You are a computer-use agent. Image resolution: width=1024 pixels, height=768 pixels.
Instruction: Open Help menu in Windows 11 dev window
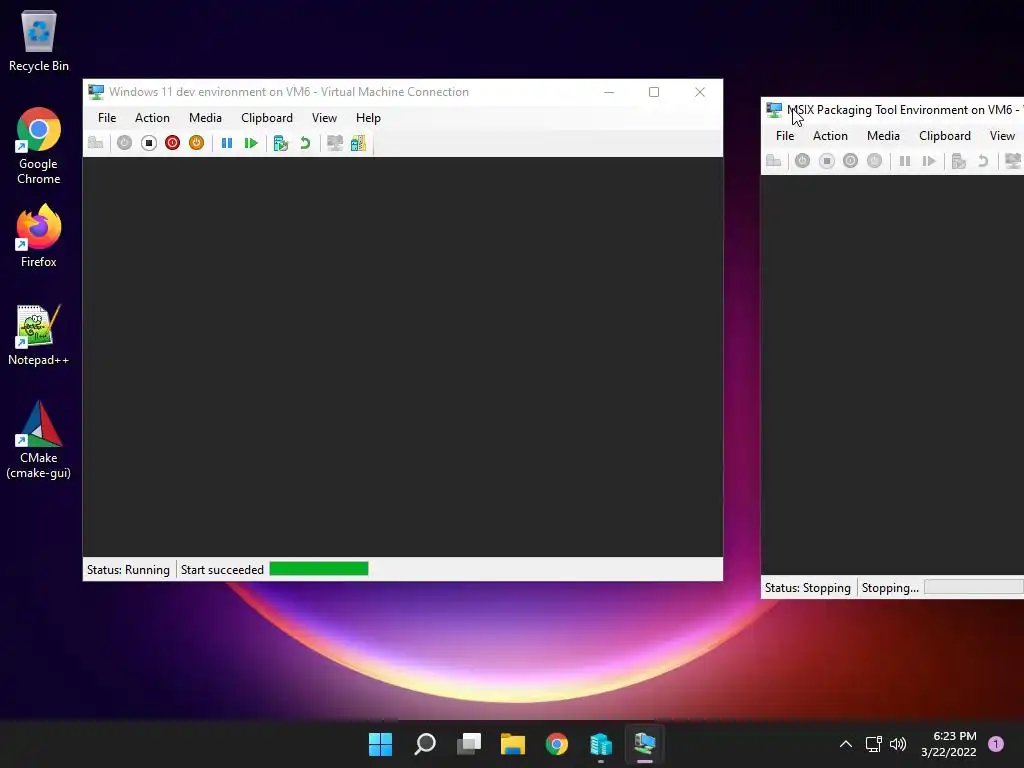tap(368, 118)
